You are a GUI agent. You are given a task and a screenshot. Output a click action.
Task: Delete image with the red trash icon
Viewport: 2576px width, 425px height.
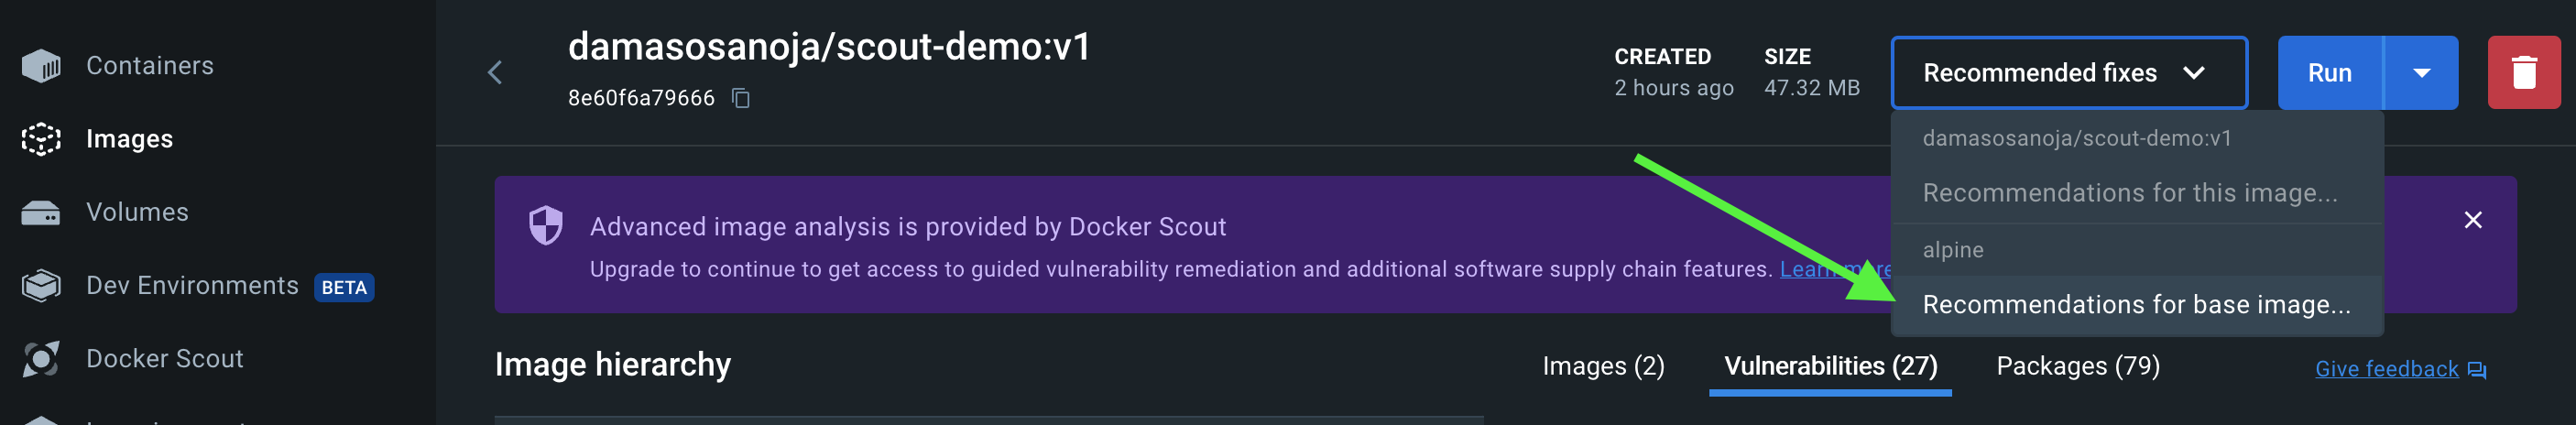(x=2523, y=73)
